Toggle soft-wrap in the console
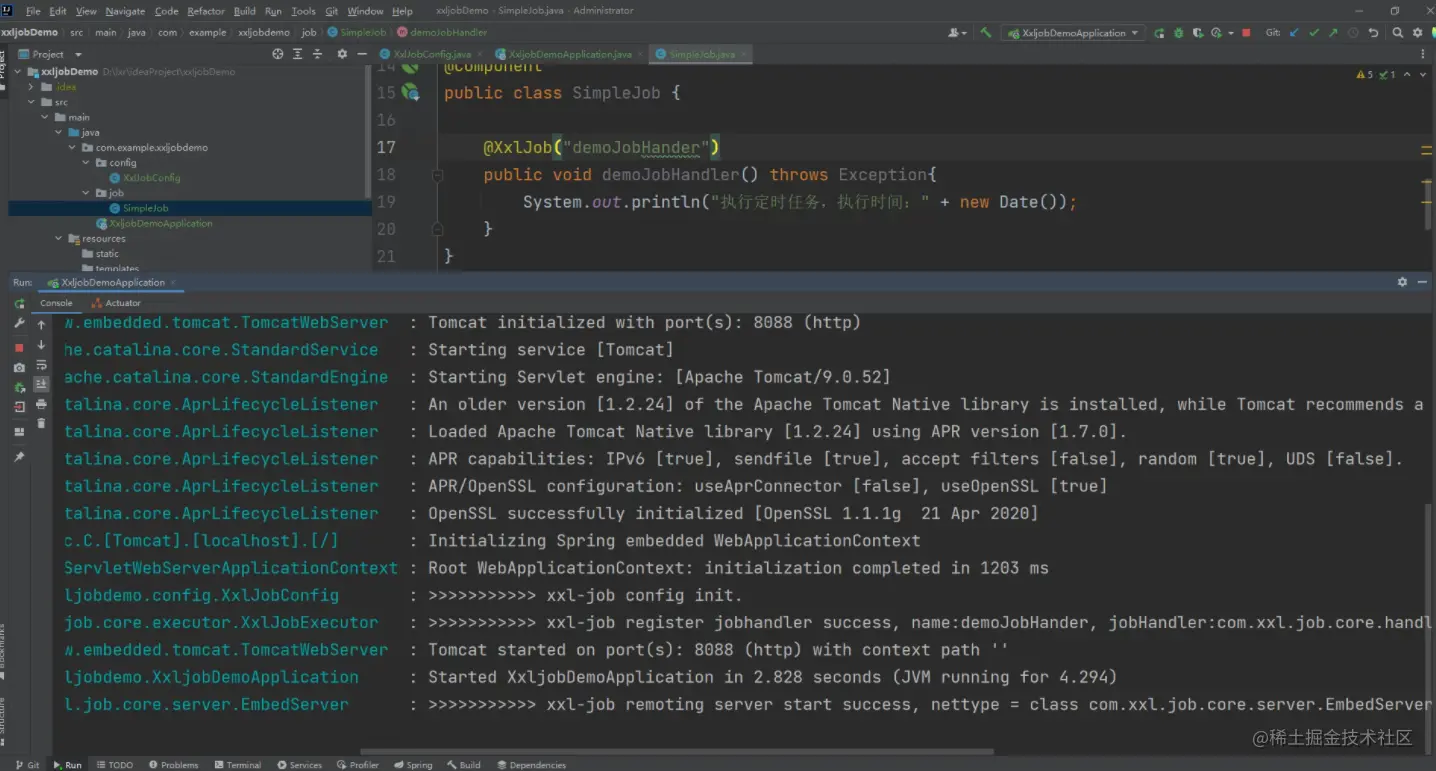 [x=41, y=365]
